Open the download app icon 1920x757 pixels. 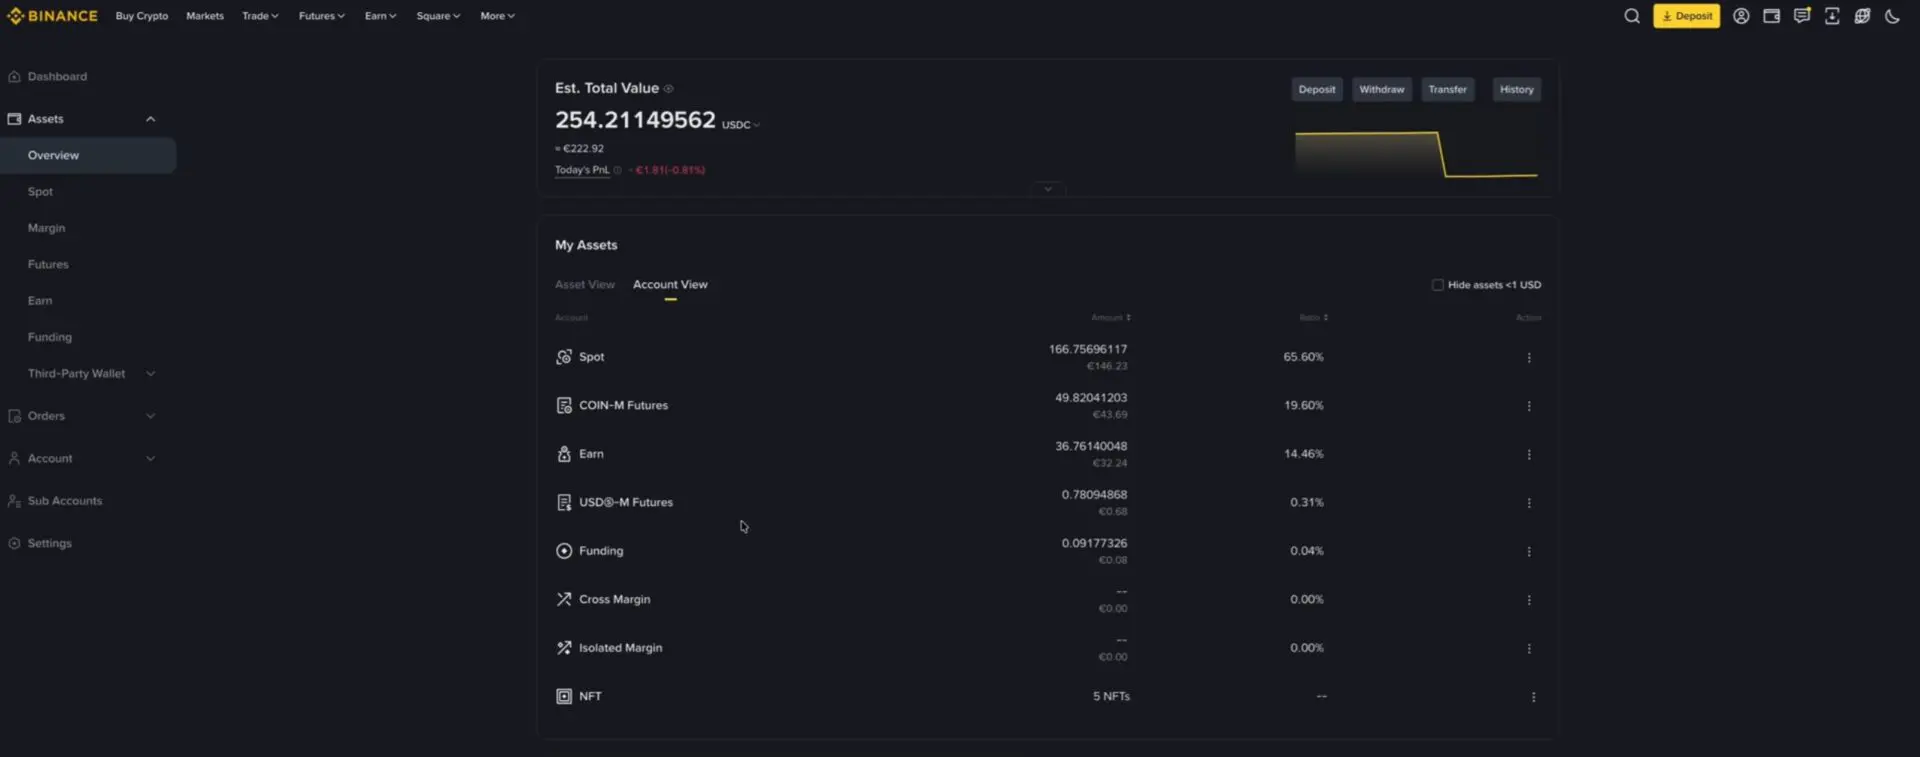[1832, 16]
